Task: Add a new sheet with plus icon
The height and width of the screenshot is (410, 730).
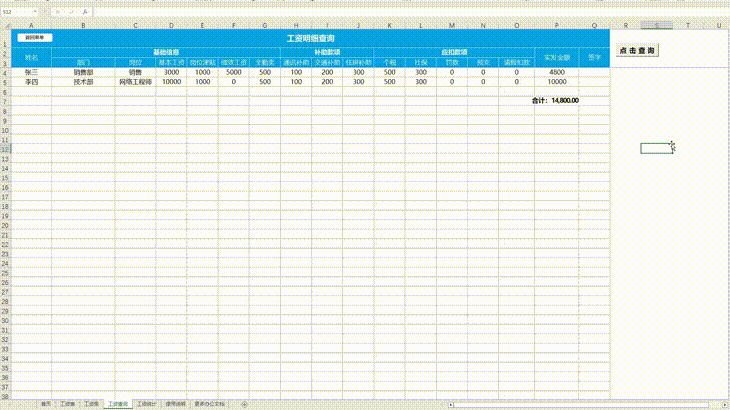Action: (x=246, y=404)
